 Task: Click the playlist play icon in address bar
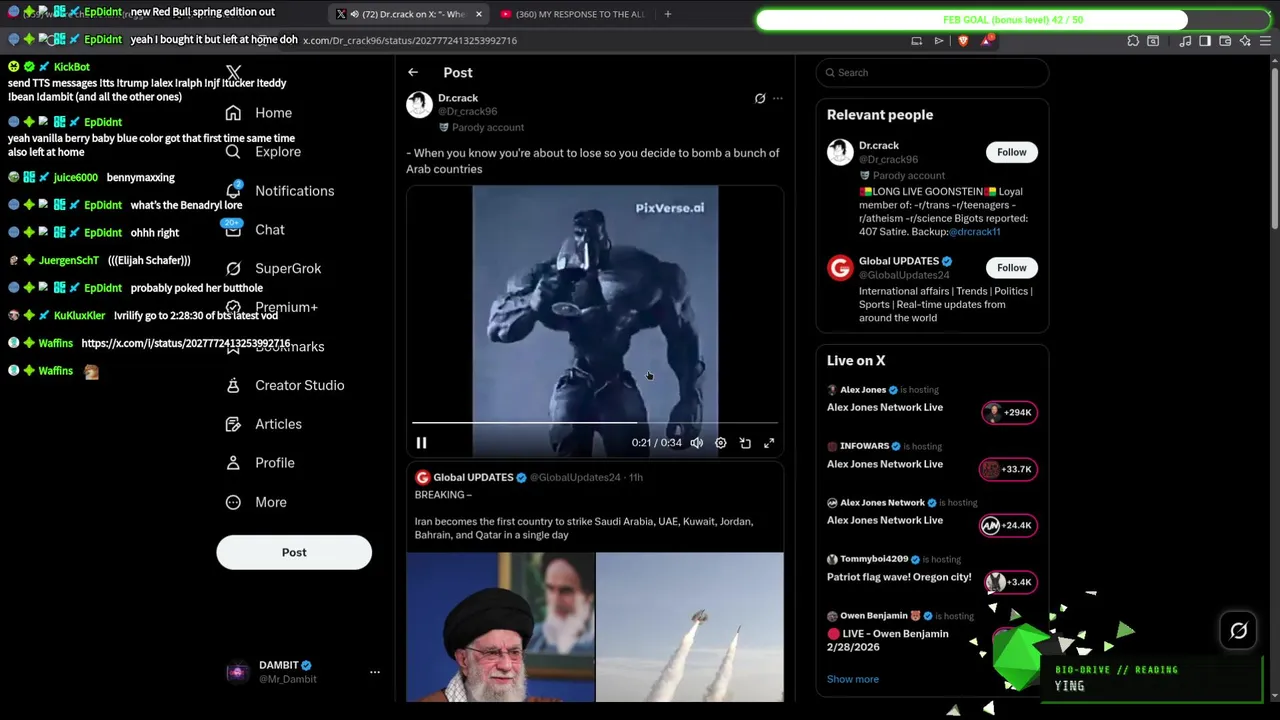pos(938,41)
